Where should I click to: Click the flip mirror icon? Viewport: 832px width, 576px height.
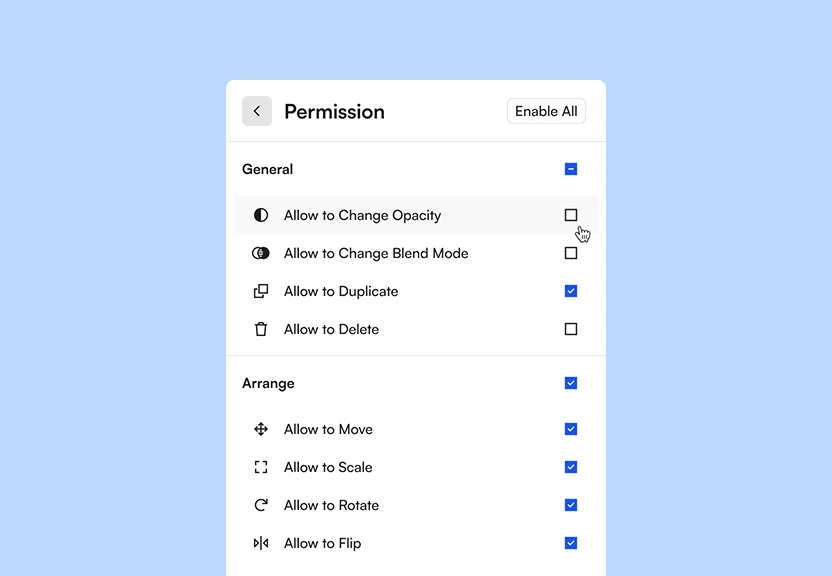(261, 543)
